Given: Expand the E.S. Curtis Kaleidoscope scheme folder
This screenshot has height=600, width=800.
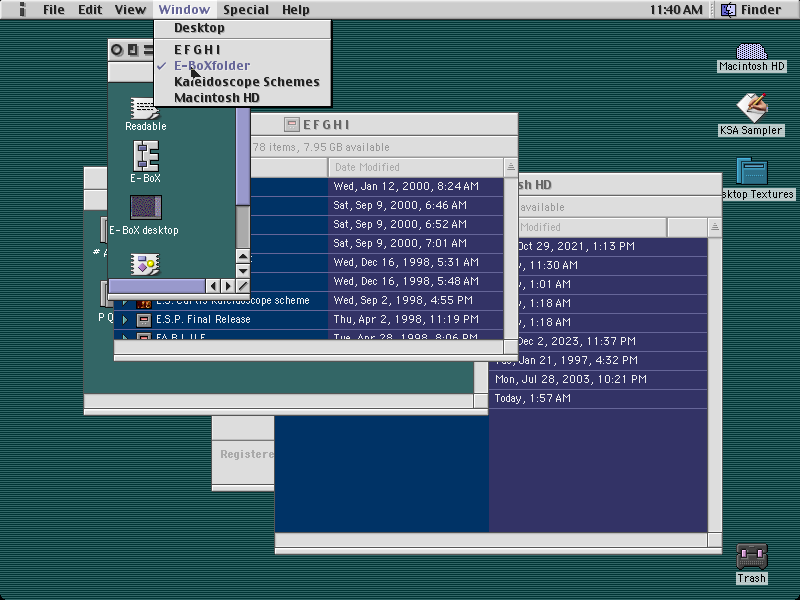Looking at the screenshot, I should tap(124, 303).
